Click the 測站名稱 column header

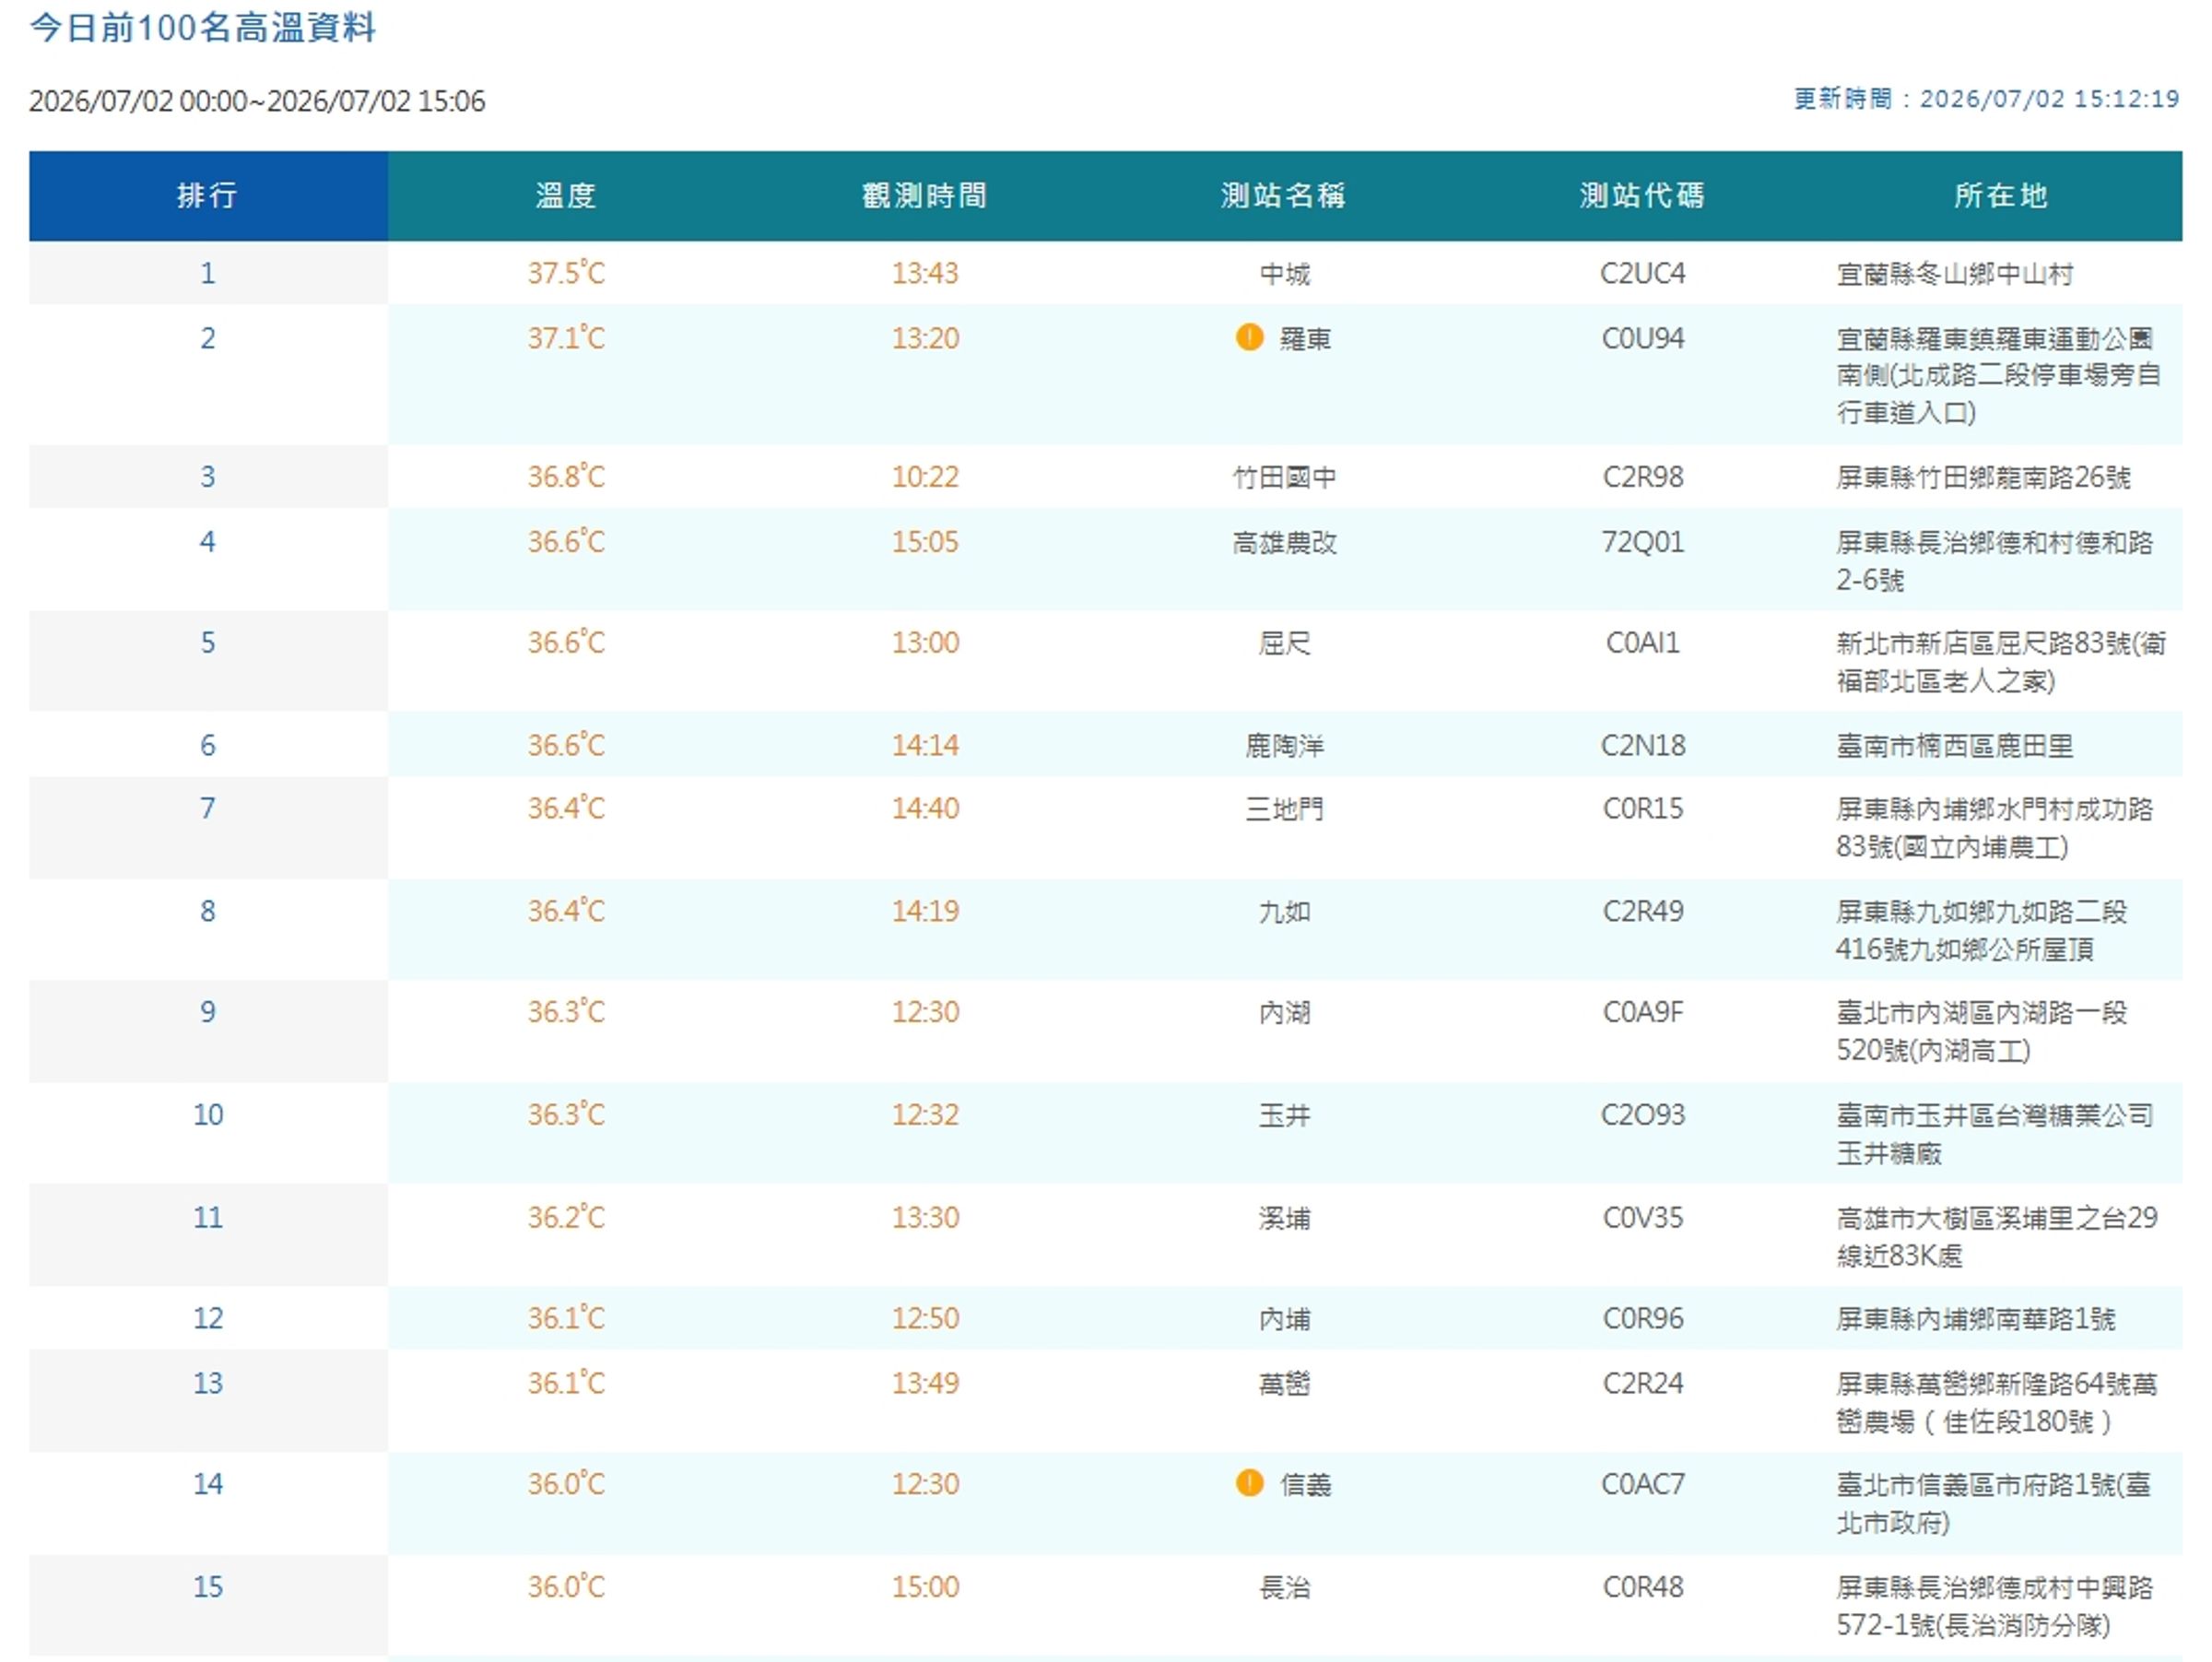pyautogui.click(x=1283, y=195)
